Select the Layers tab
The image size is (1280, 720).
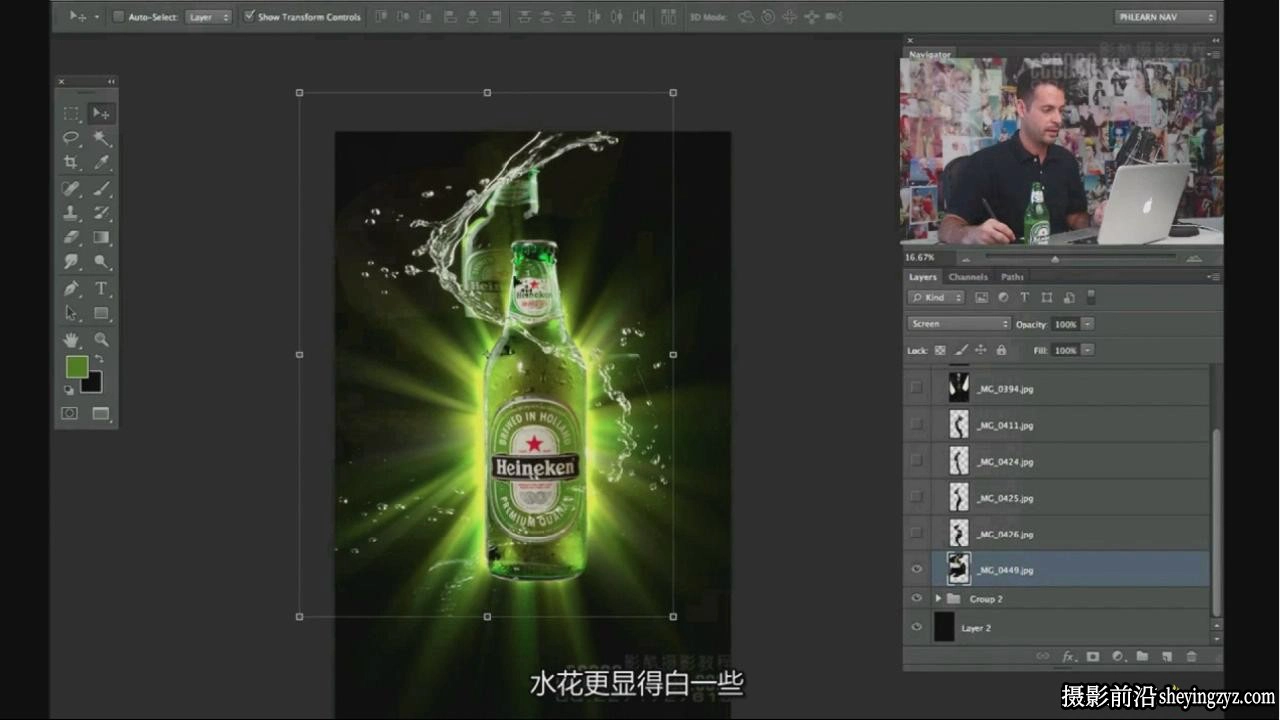[922, 277]
